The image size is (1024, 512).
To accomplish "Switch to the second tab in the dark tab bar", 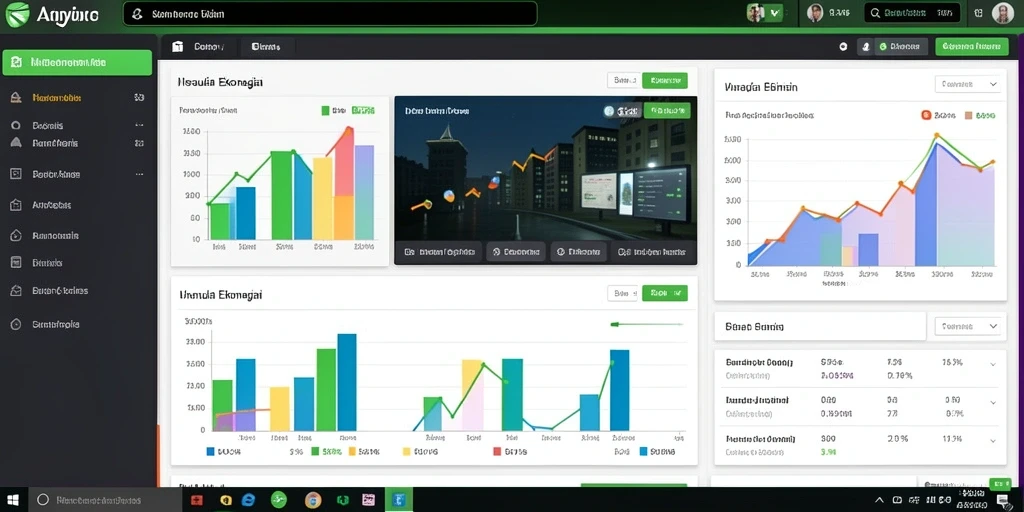I will 266,46.
